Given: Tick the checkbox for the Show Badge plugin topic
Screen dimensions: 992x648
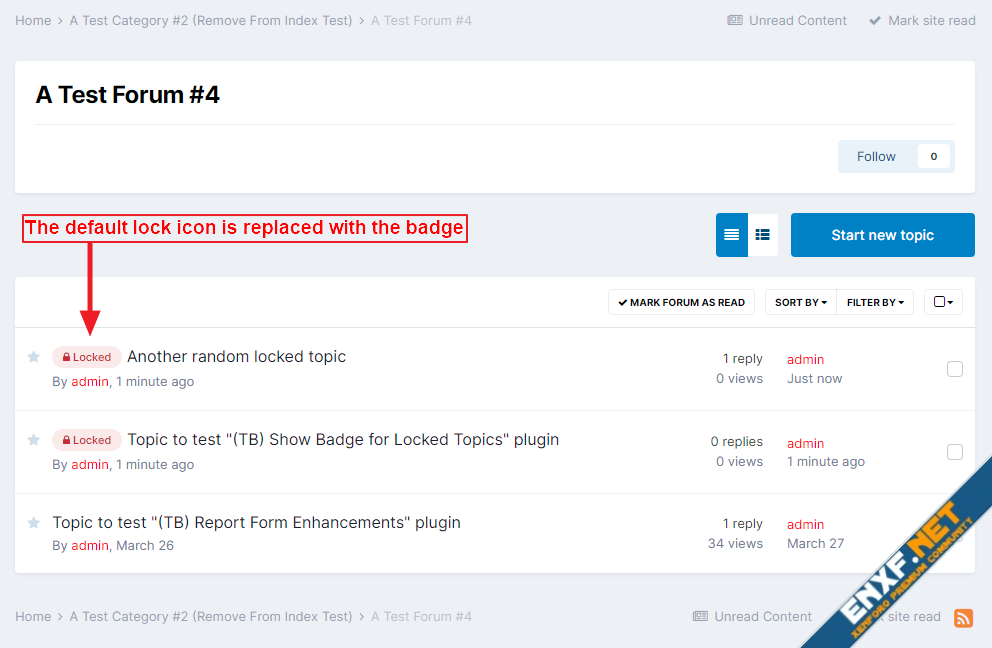Looking at the screenshot, I should (955, 452).
